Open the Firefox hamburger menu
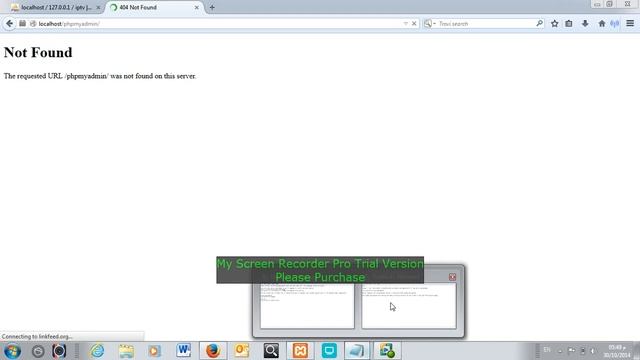640x360 pixels. click(630, 24)
